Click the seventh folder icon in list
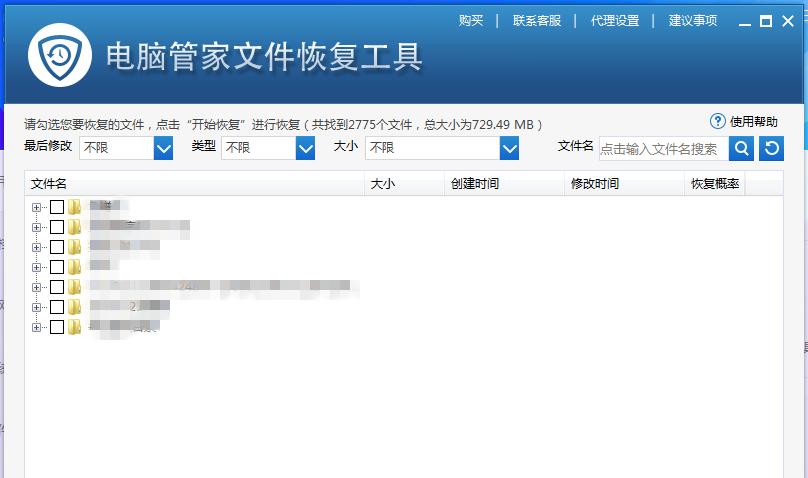Viewport: 808px width, 478px height. pos(75,327)
